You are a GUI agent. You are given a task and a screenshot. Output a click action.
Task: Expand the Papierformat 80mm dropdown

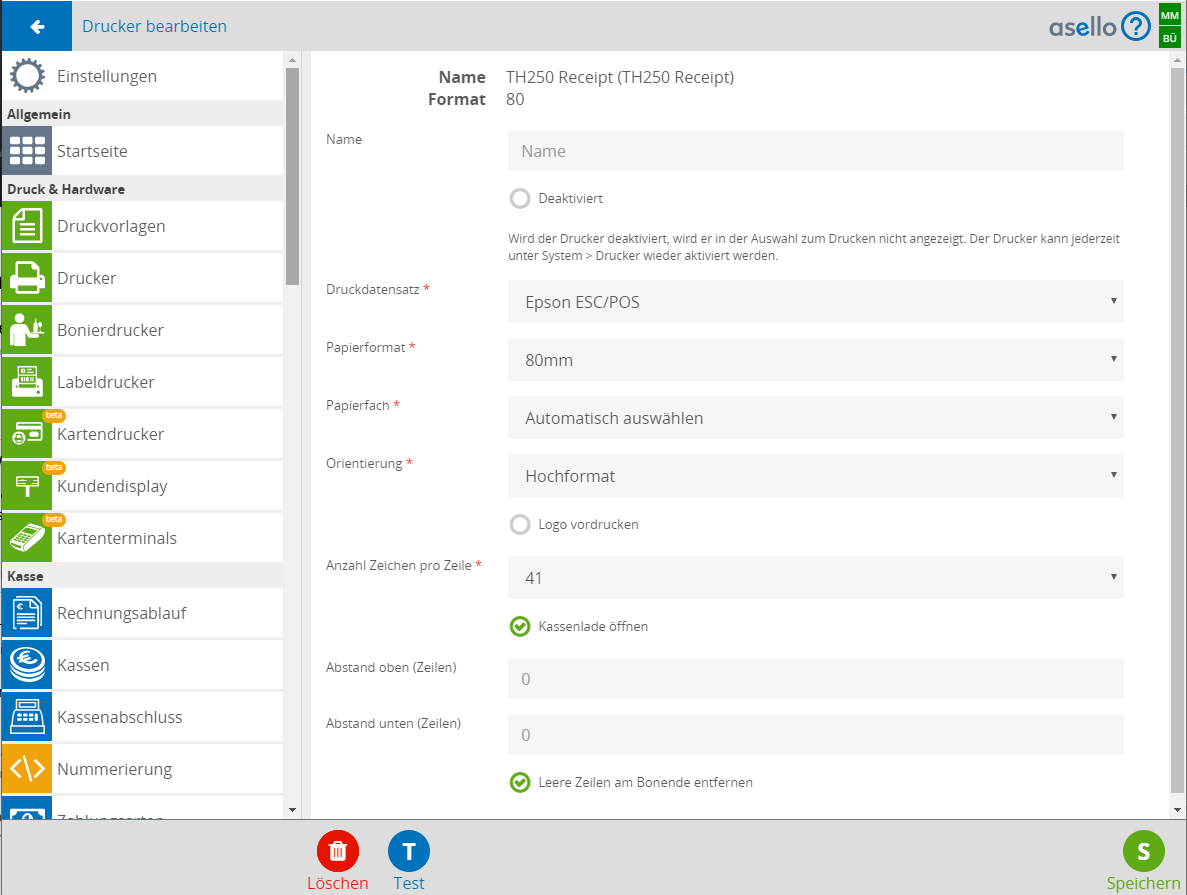[815, 360]
